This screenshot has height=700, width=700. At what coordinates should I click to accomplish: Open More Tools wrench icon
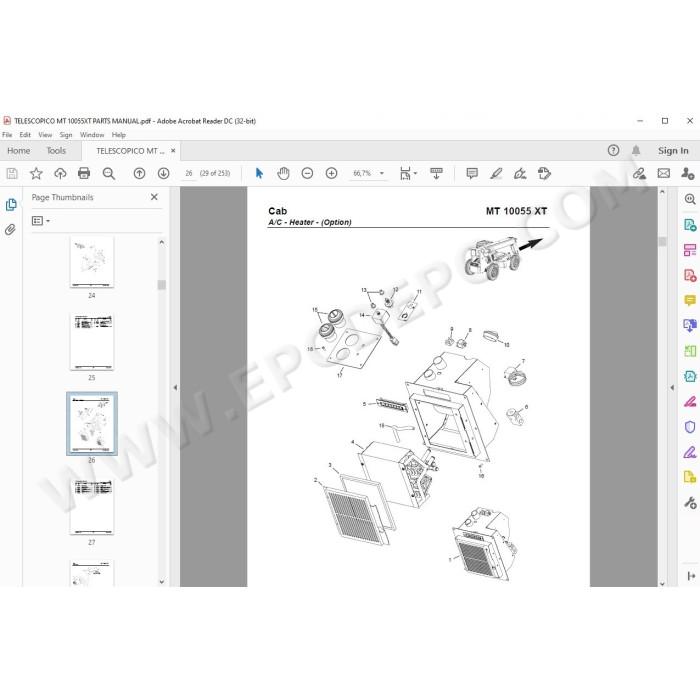(x=690, y=503)
